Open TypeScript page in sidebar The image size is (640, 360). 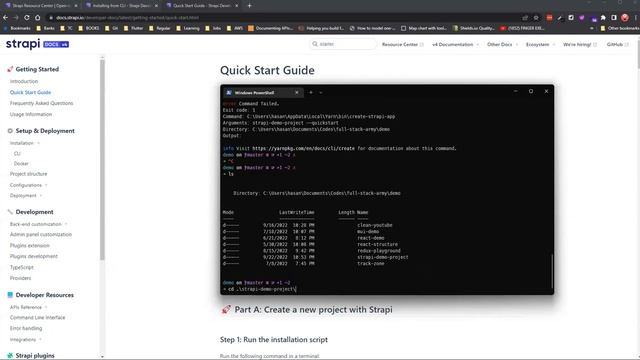click(22, 267)
